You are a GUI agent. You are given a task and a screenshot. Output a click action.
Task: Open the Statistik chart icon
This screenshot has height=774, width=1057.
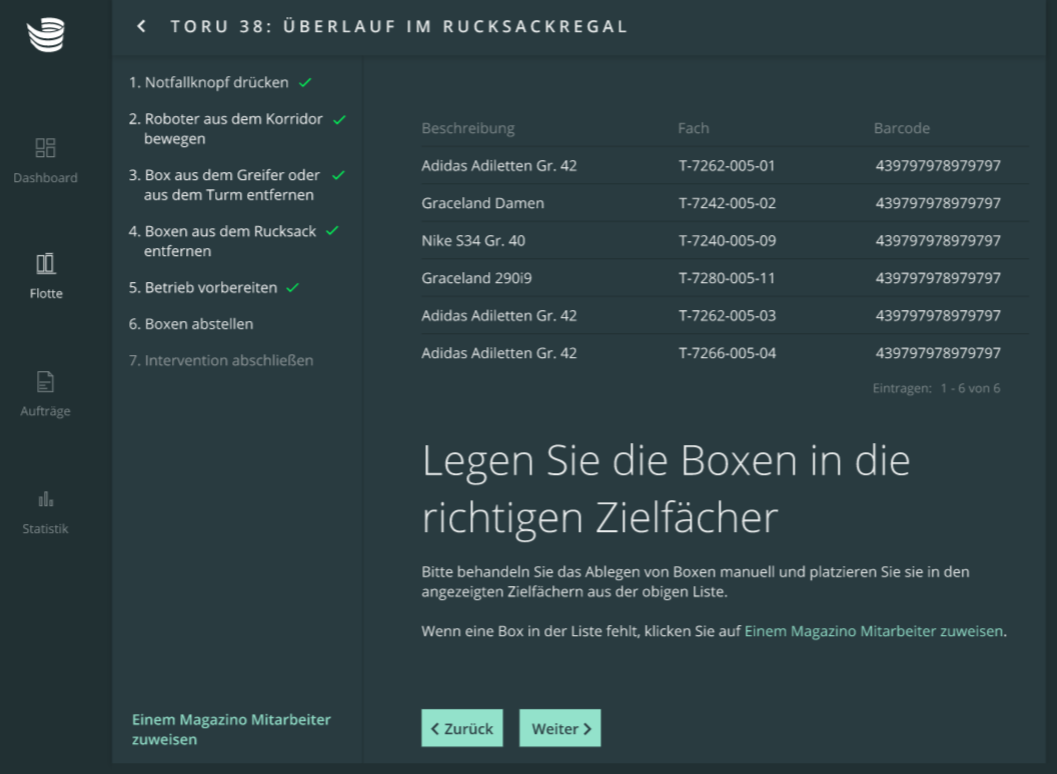[46, 499]
